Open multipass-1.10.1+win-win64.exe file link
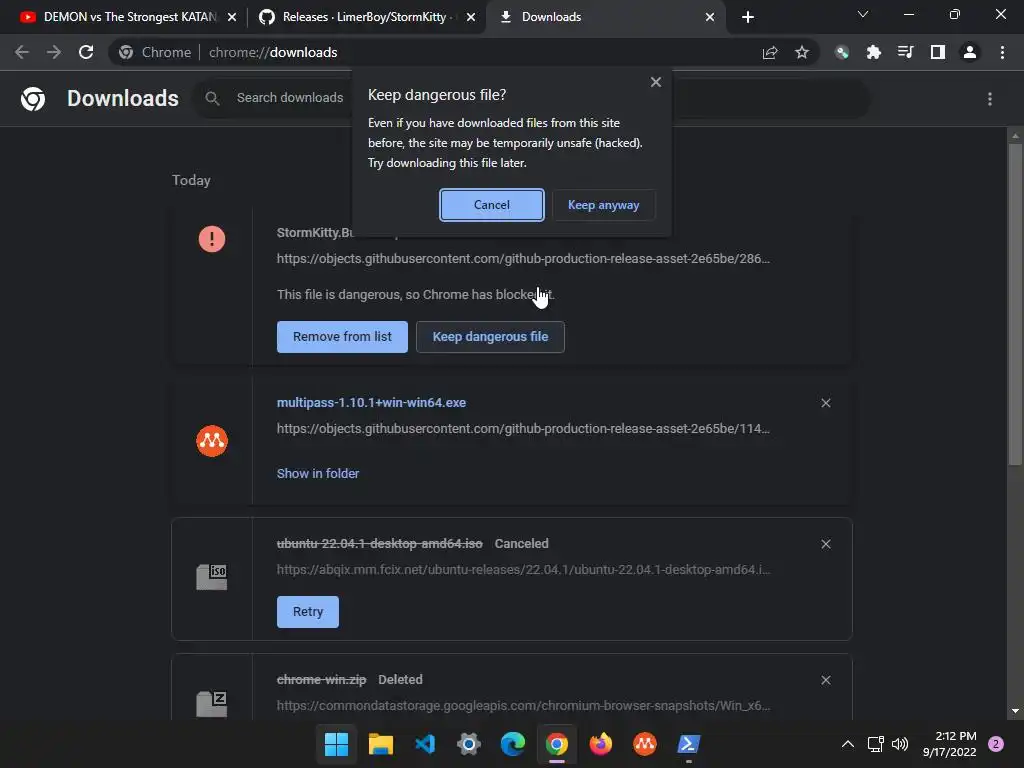Image resolution: width=1024 pixels, height=768 pixels. [x=371, y=403]
